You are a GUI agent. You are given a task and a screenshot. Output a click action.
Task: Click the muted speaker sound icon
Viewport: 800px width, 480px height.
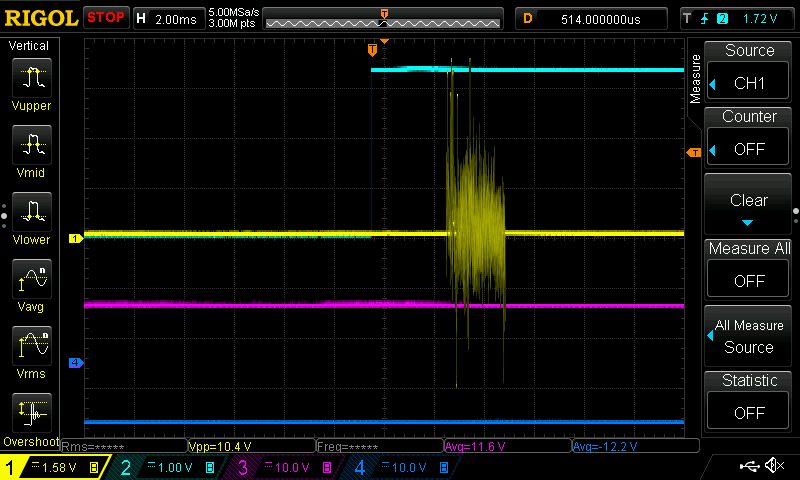point(774,465)
